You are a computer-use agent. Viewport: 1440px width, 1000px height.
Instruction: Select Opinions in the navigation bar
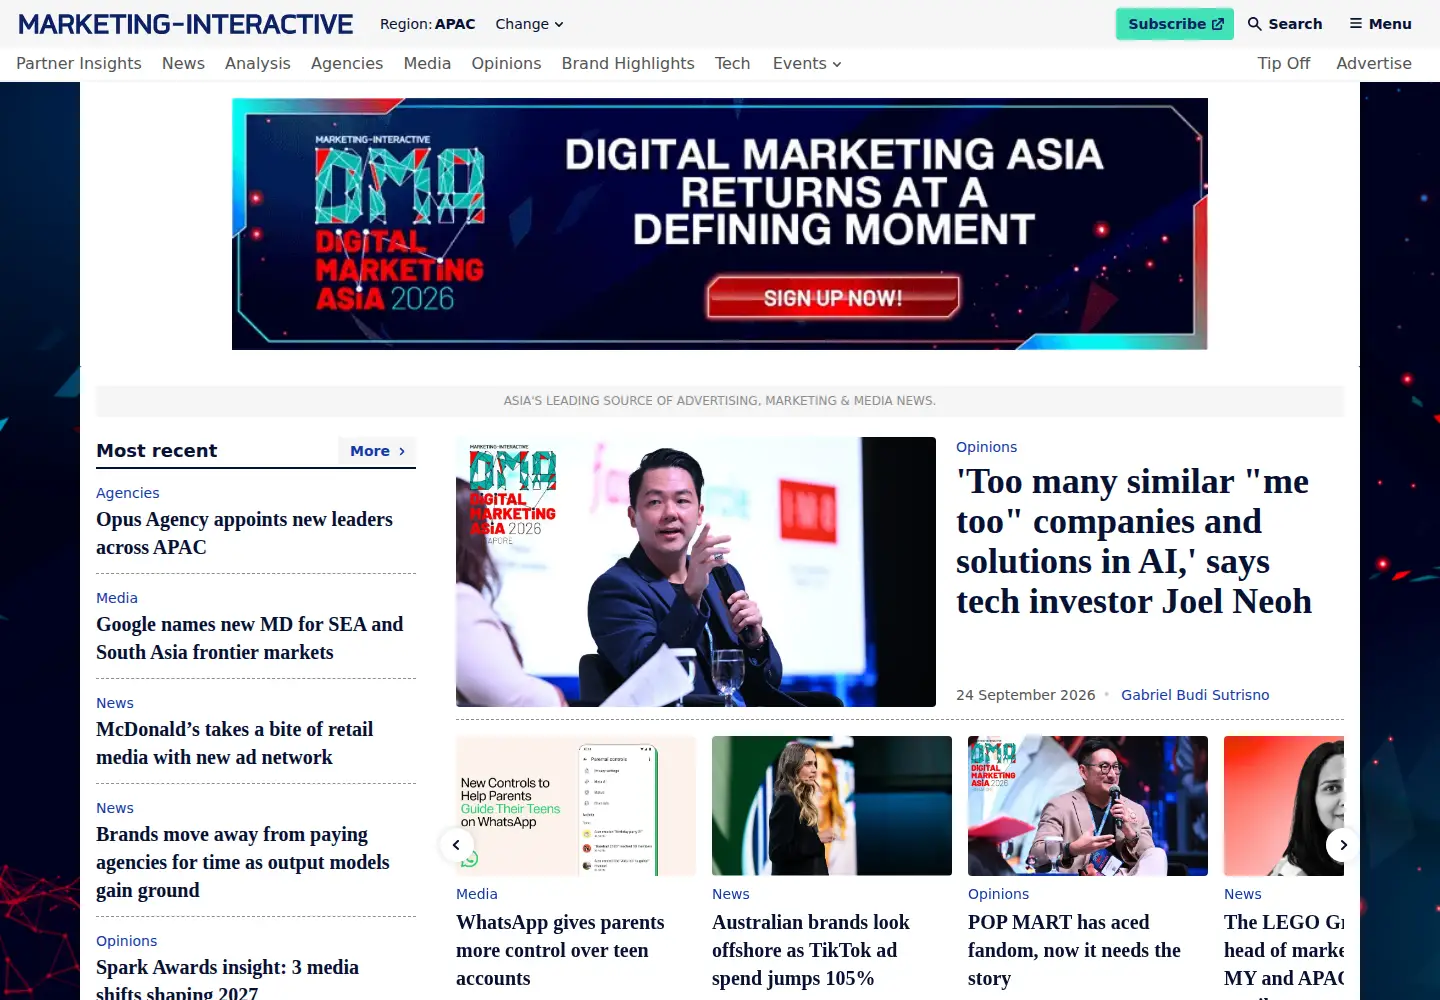[506, 63]
